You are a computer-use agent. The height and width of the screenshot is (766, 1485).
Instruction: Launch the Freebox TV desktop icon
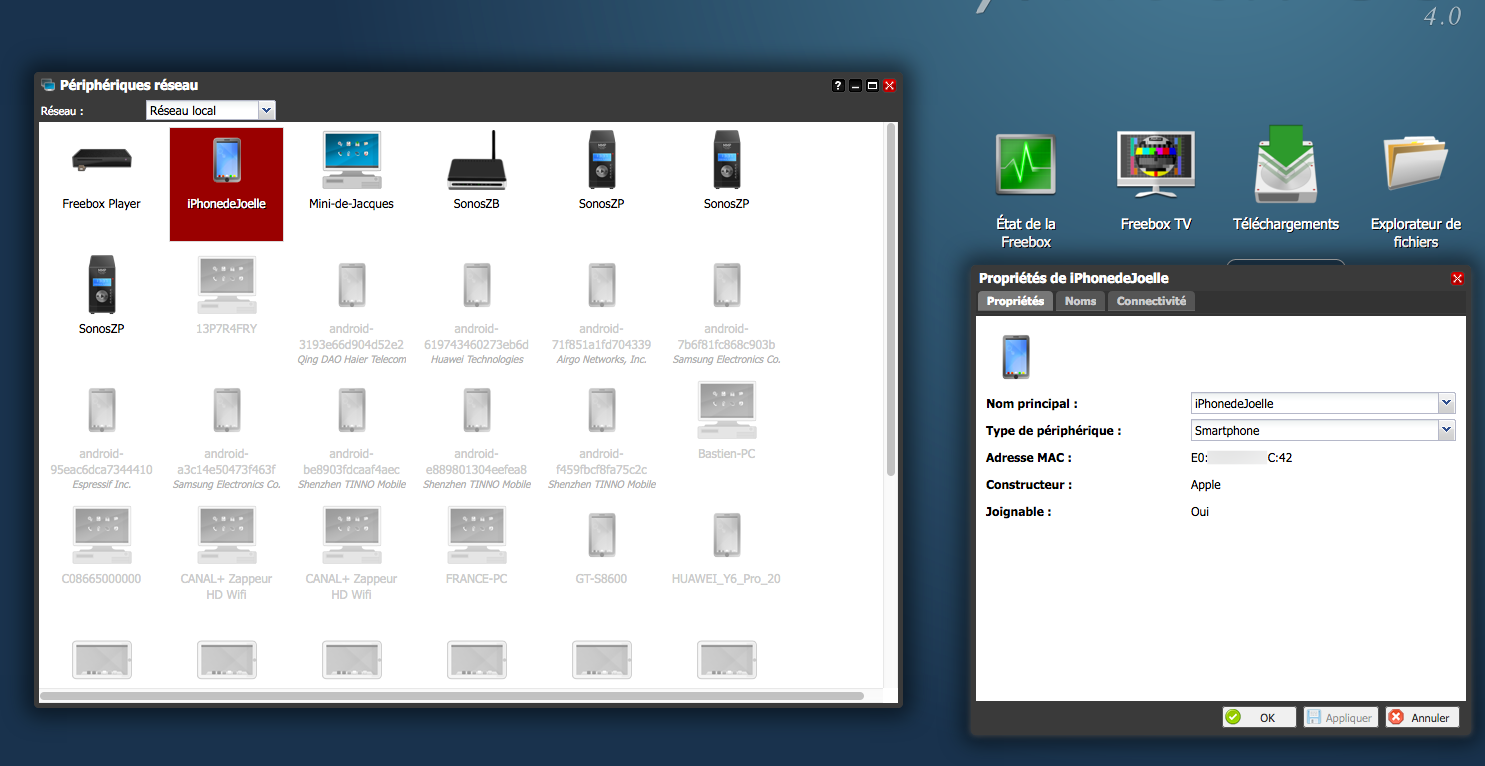click(x=1155, y=166)
